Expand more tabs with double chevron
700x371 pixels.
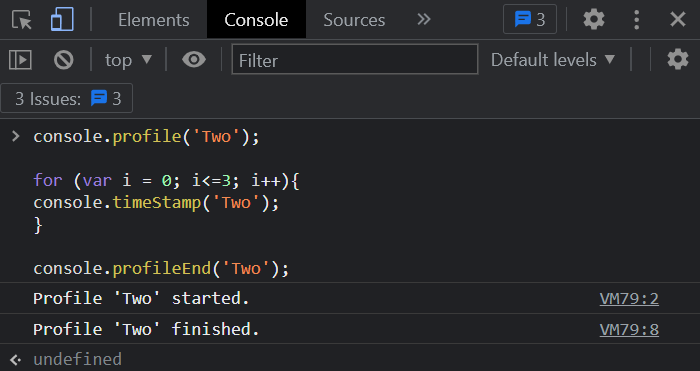click(424, 19)
